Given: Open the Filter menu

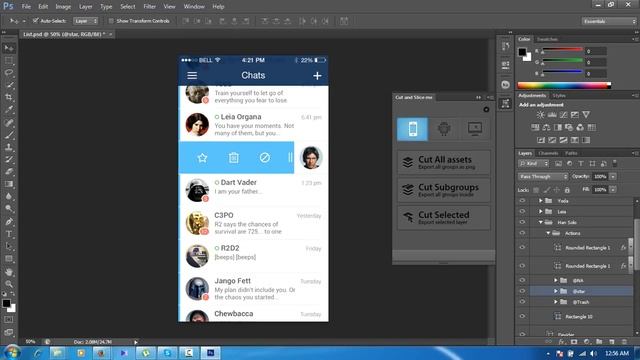Looking at the screenshot, I should [149, 7].
